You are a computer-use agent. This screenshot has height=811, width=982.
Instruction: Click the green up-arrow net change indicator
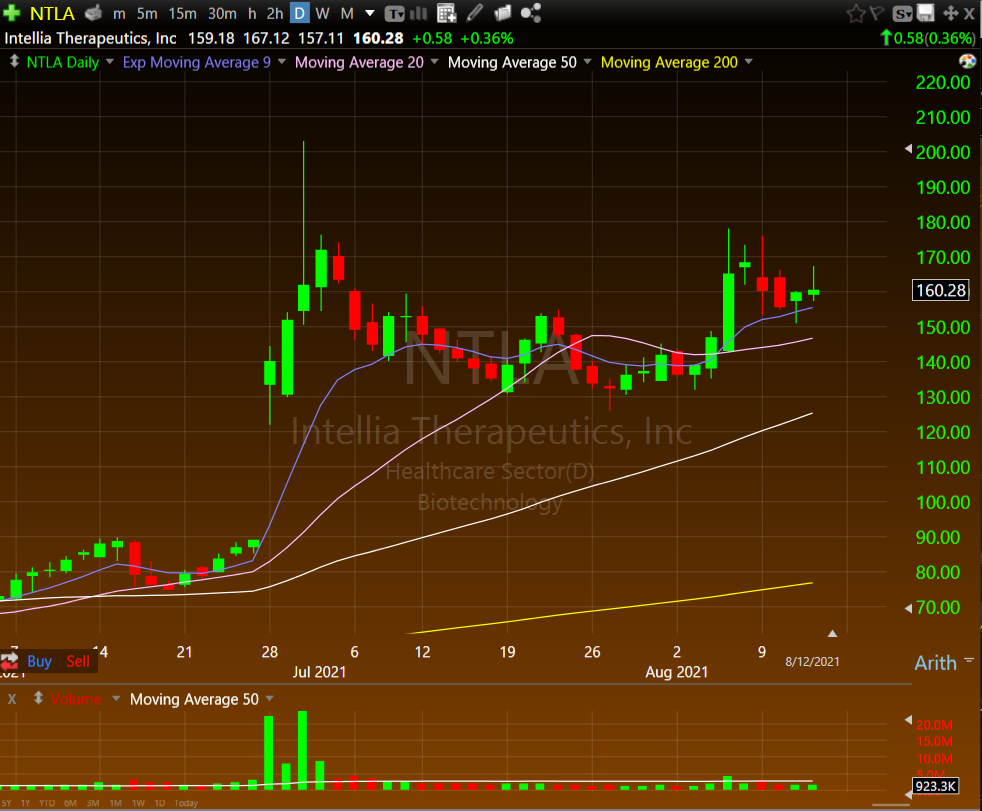point(886,38)
